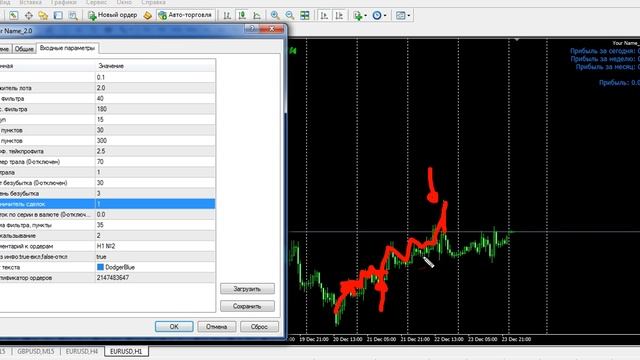640x360 pixels.
Task: Select the value cell 35
Action: [155, 225]
